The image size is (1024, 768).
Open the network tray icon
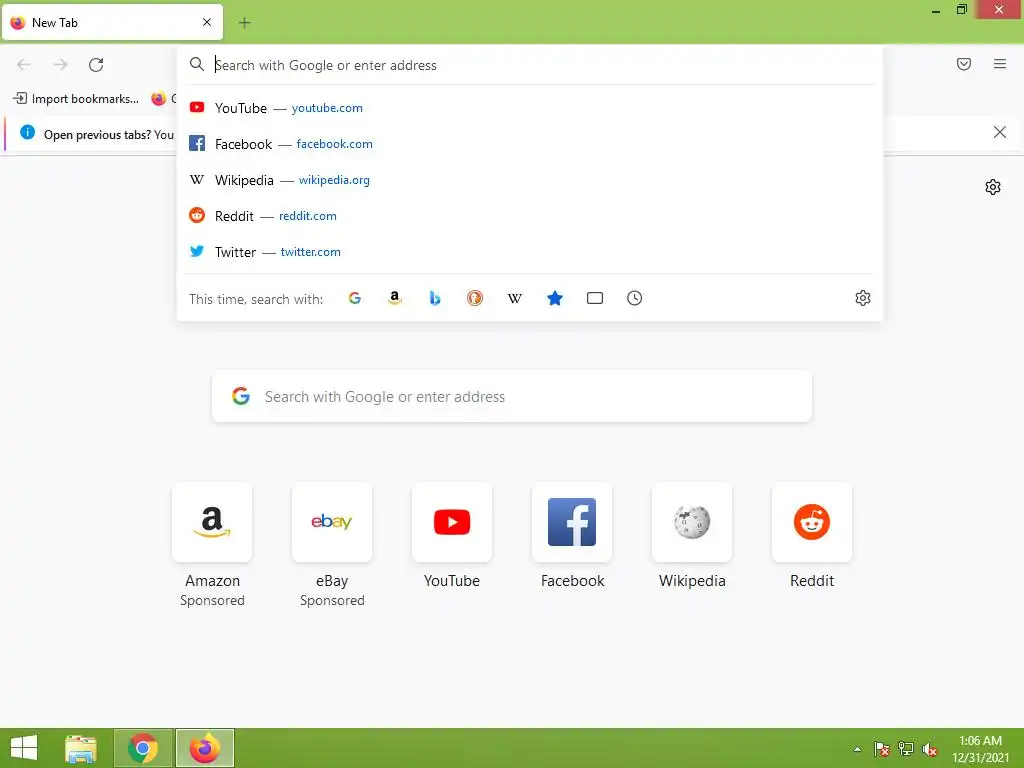[906, 749]
